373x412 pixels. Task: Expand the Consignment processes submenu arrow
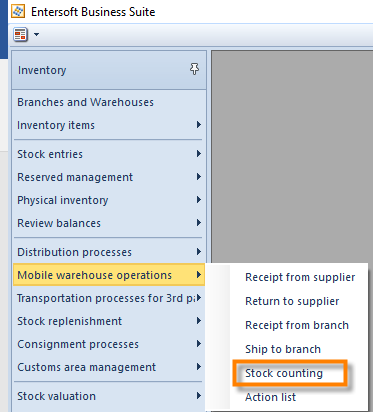tap(199, 344)
